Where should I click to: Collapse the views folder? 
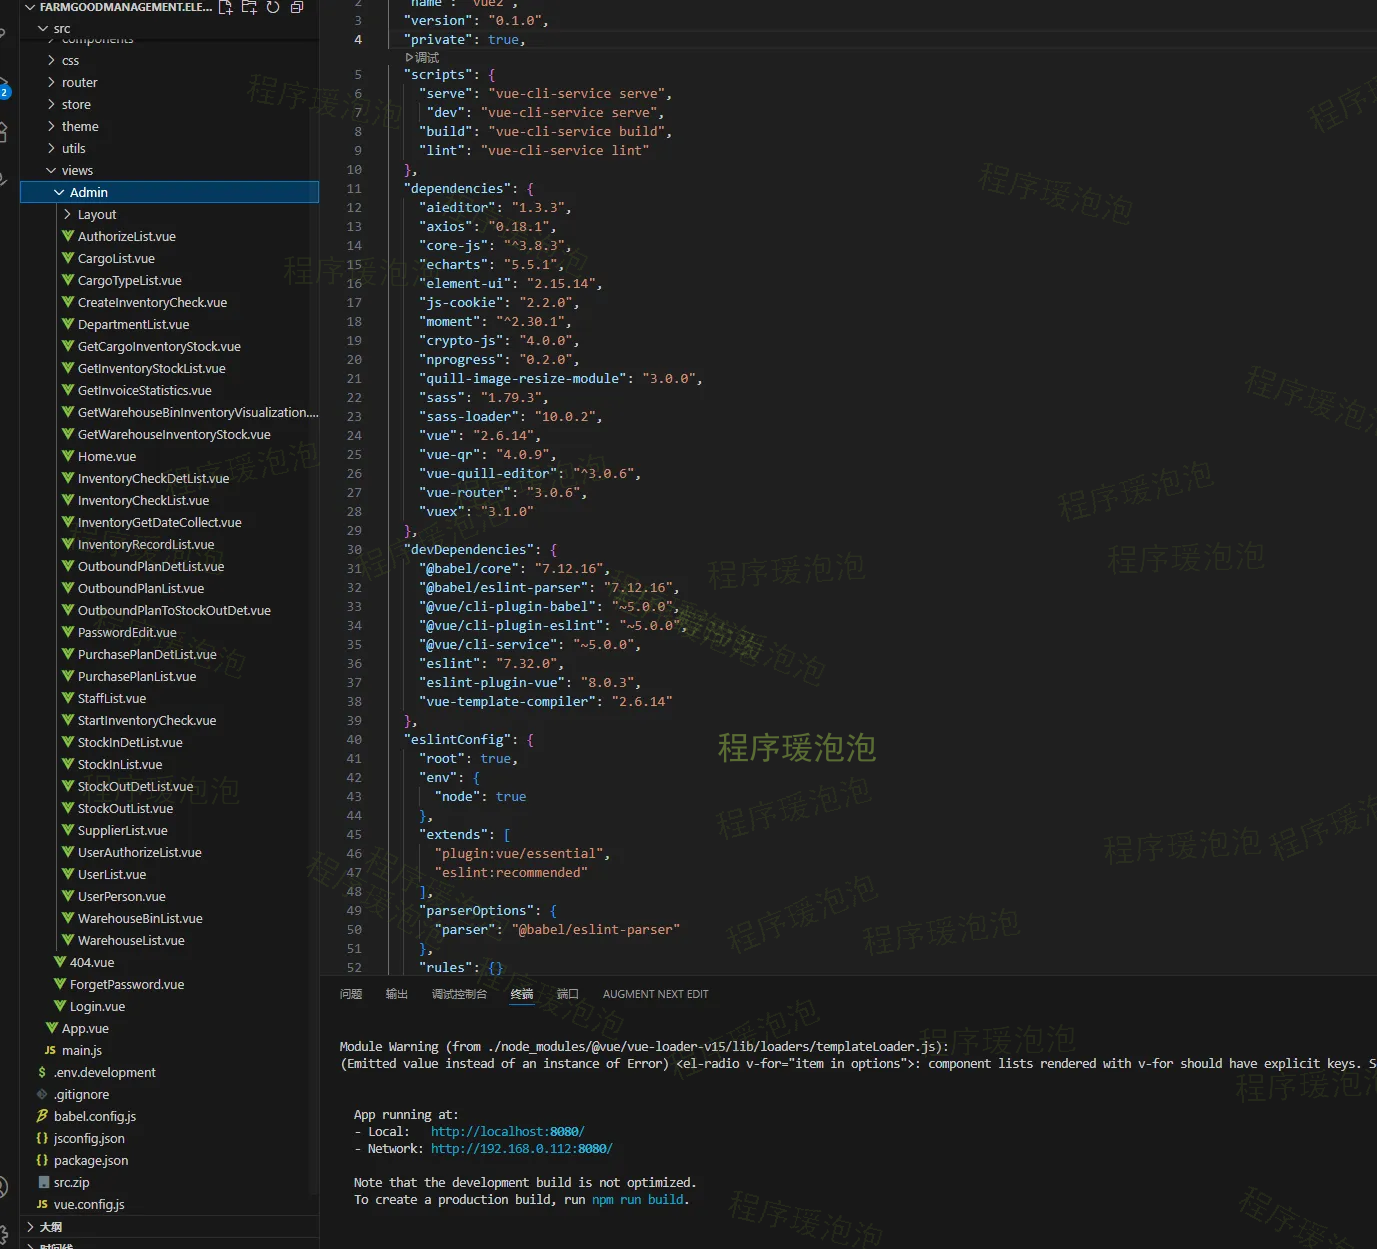pos(51,170)
